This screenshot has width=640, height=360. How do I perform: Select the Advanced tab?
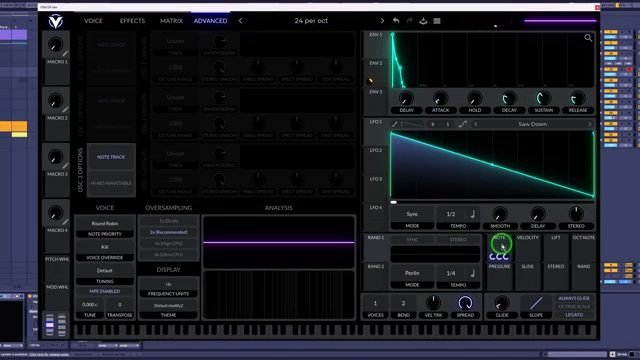tap(210, 21)
